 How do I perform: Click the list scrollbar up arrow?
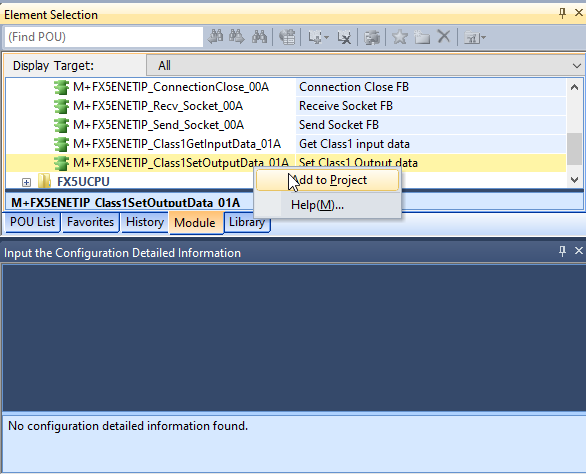574,88
